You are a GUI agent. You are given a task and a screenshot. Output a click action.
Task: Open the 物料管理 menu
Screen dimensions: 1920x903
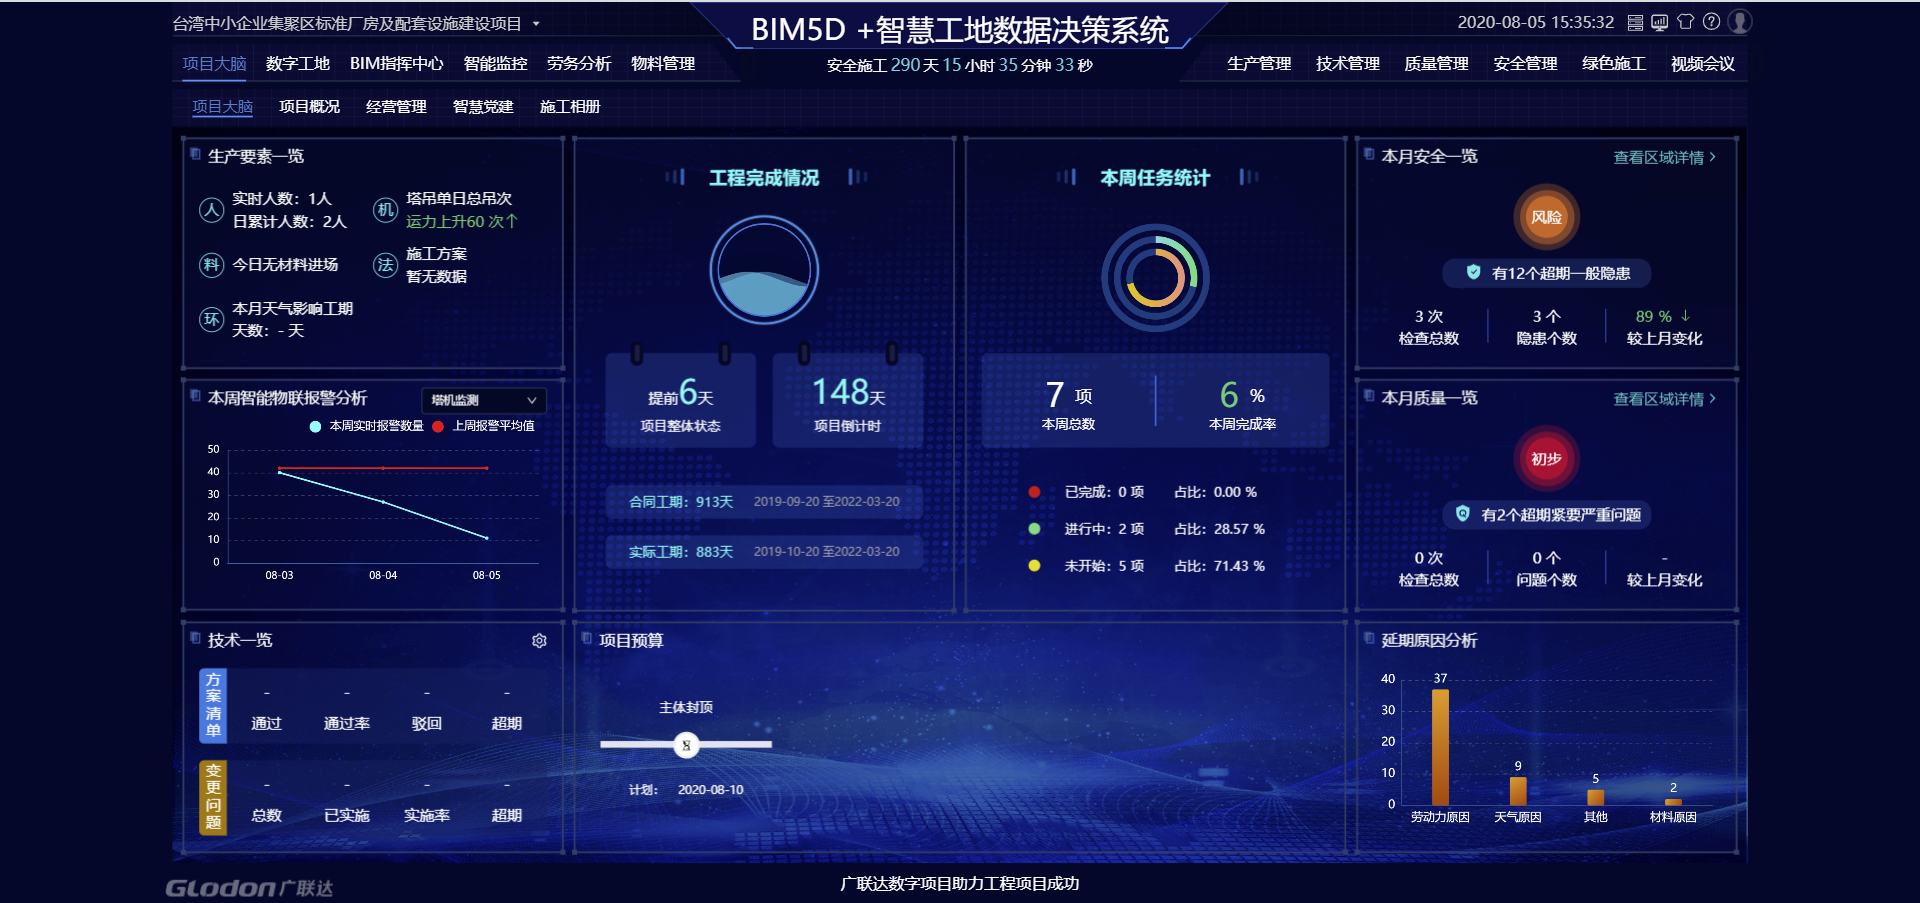click(x=663, y=63)
